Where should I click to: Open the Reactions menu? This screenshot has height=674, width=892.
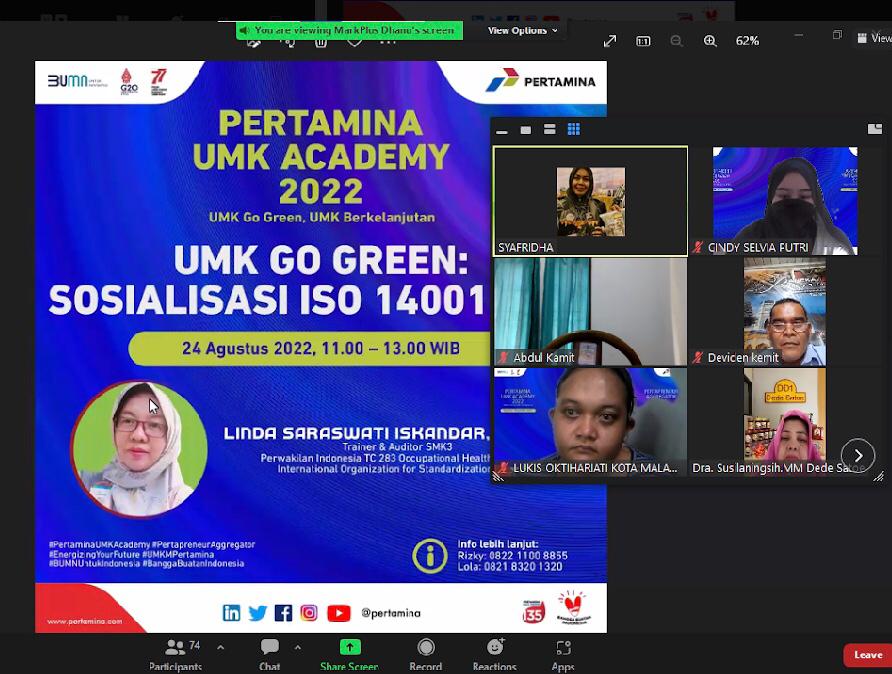494,653
